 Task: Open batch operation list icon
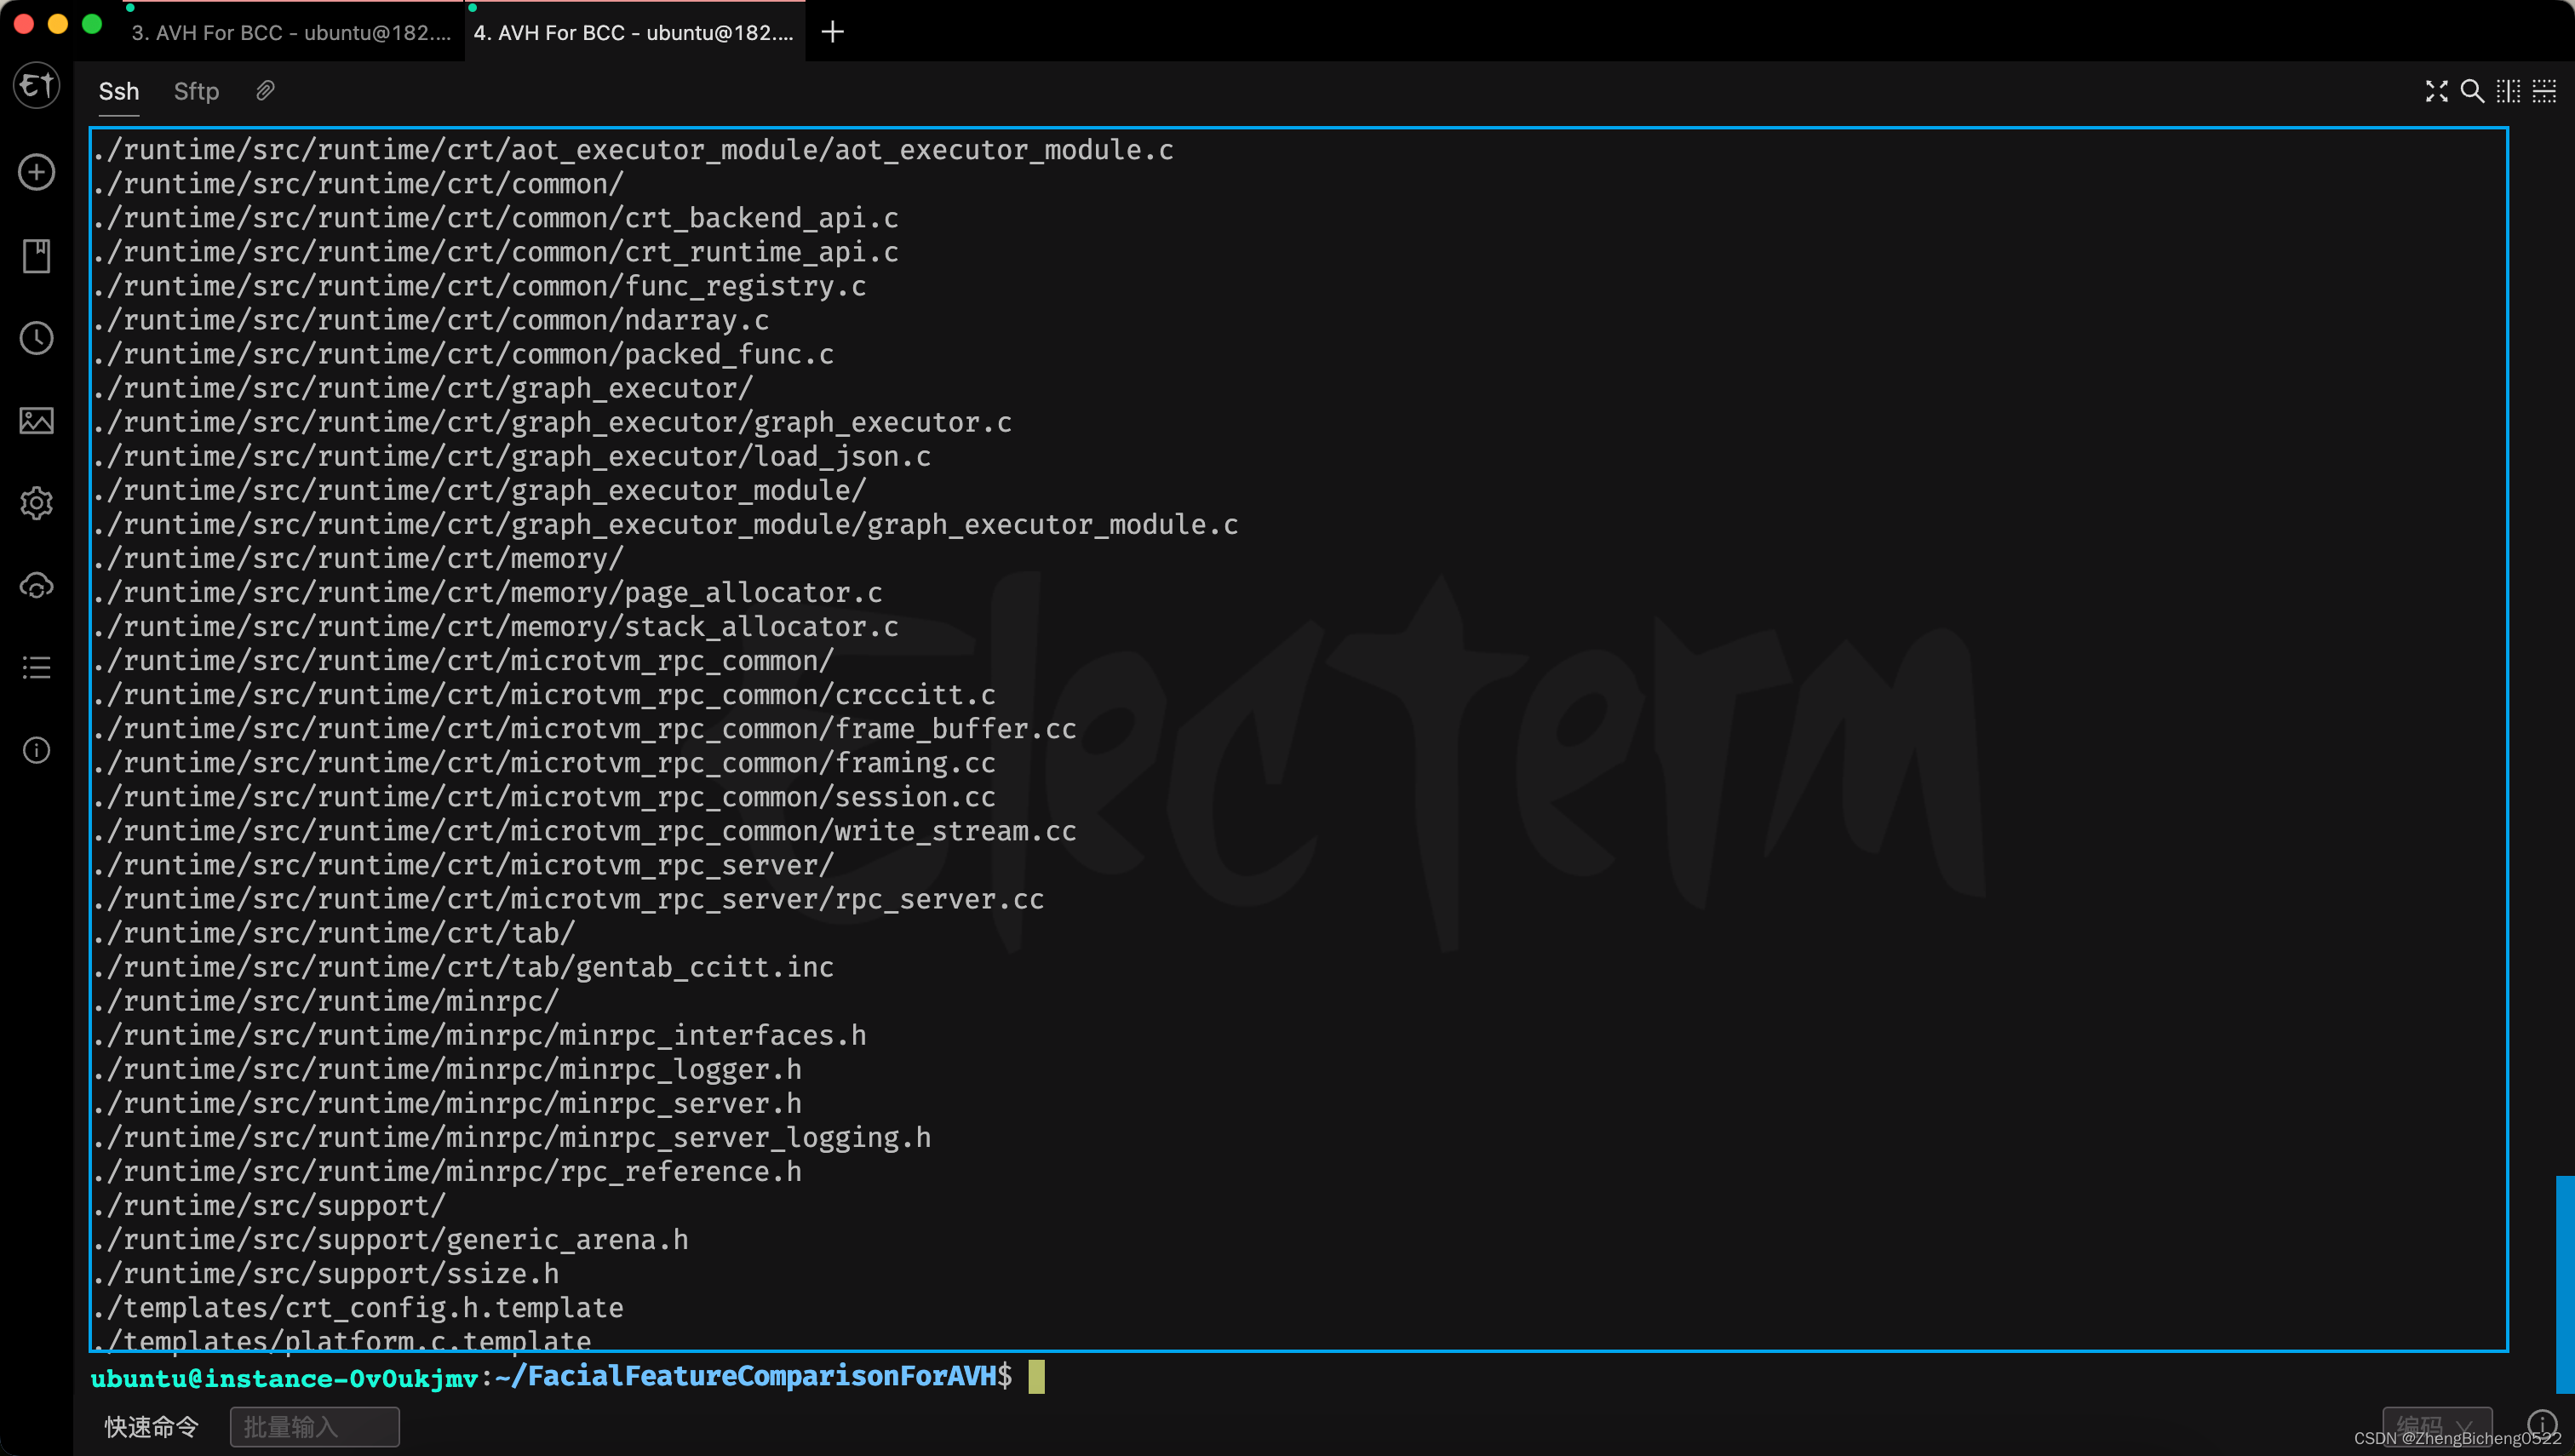(36, 667)
